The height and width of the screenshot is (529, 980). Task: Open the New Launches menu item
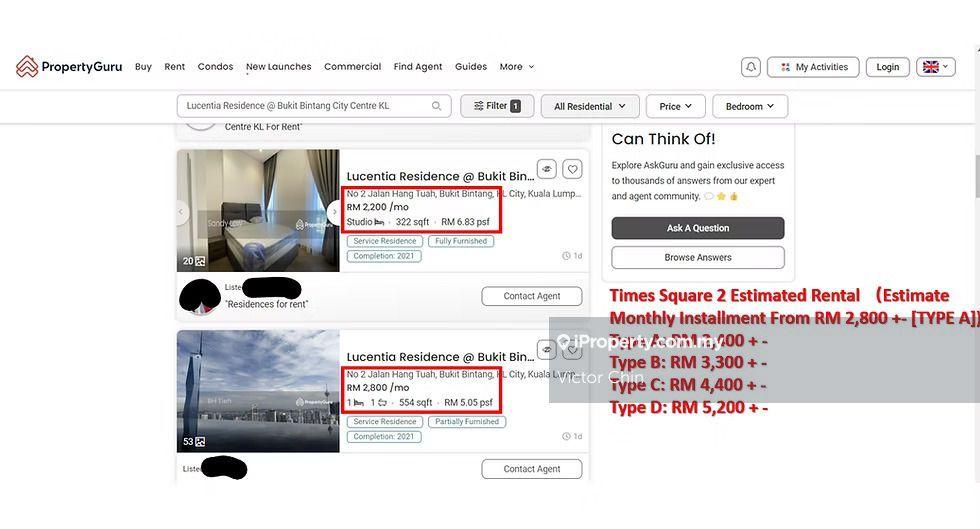(278, 66)
